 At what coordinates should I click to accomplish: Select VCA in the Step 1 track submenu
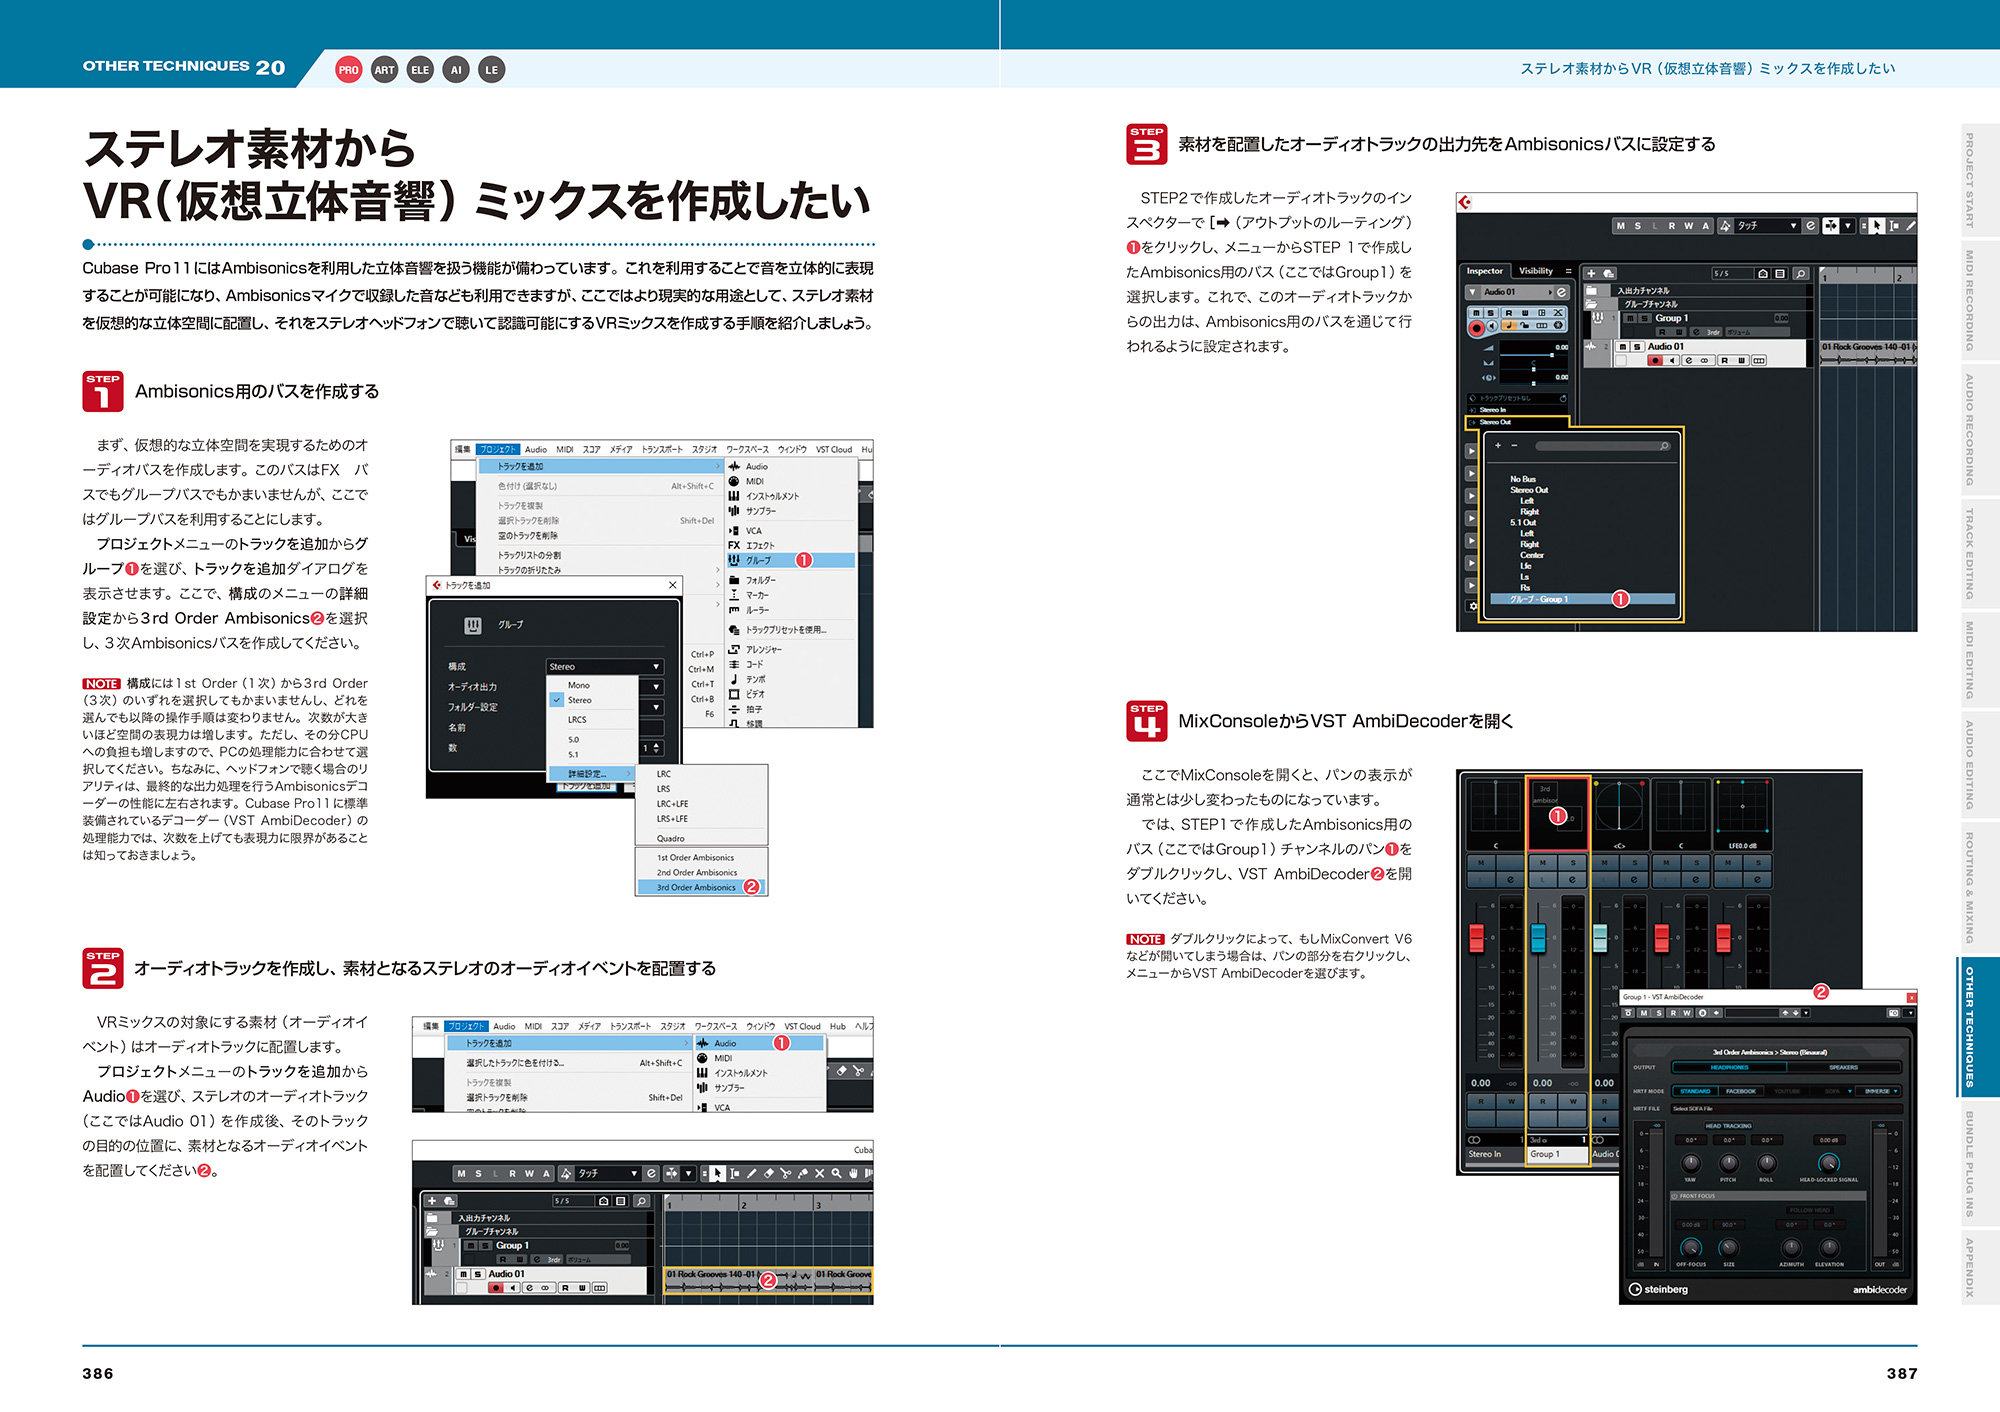pyautogui.click(x=791, y=531)
